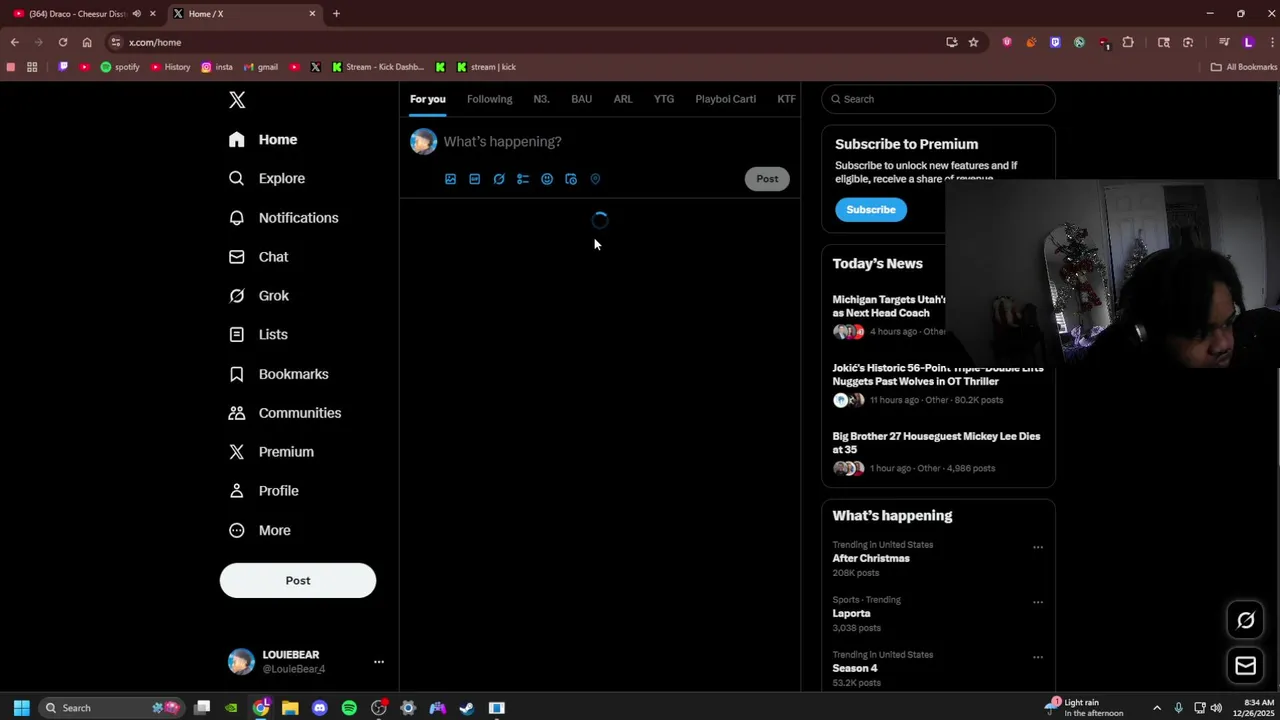Click the composer profile avatar
1280x720 pixels.
point(424,142)
